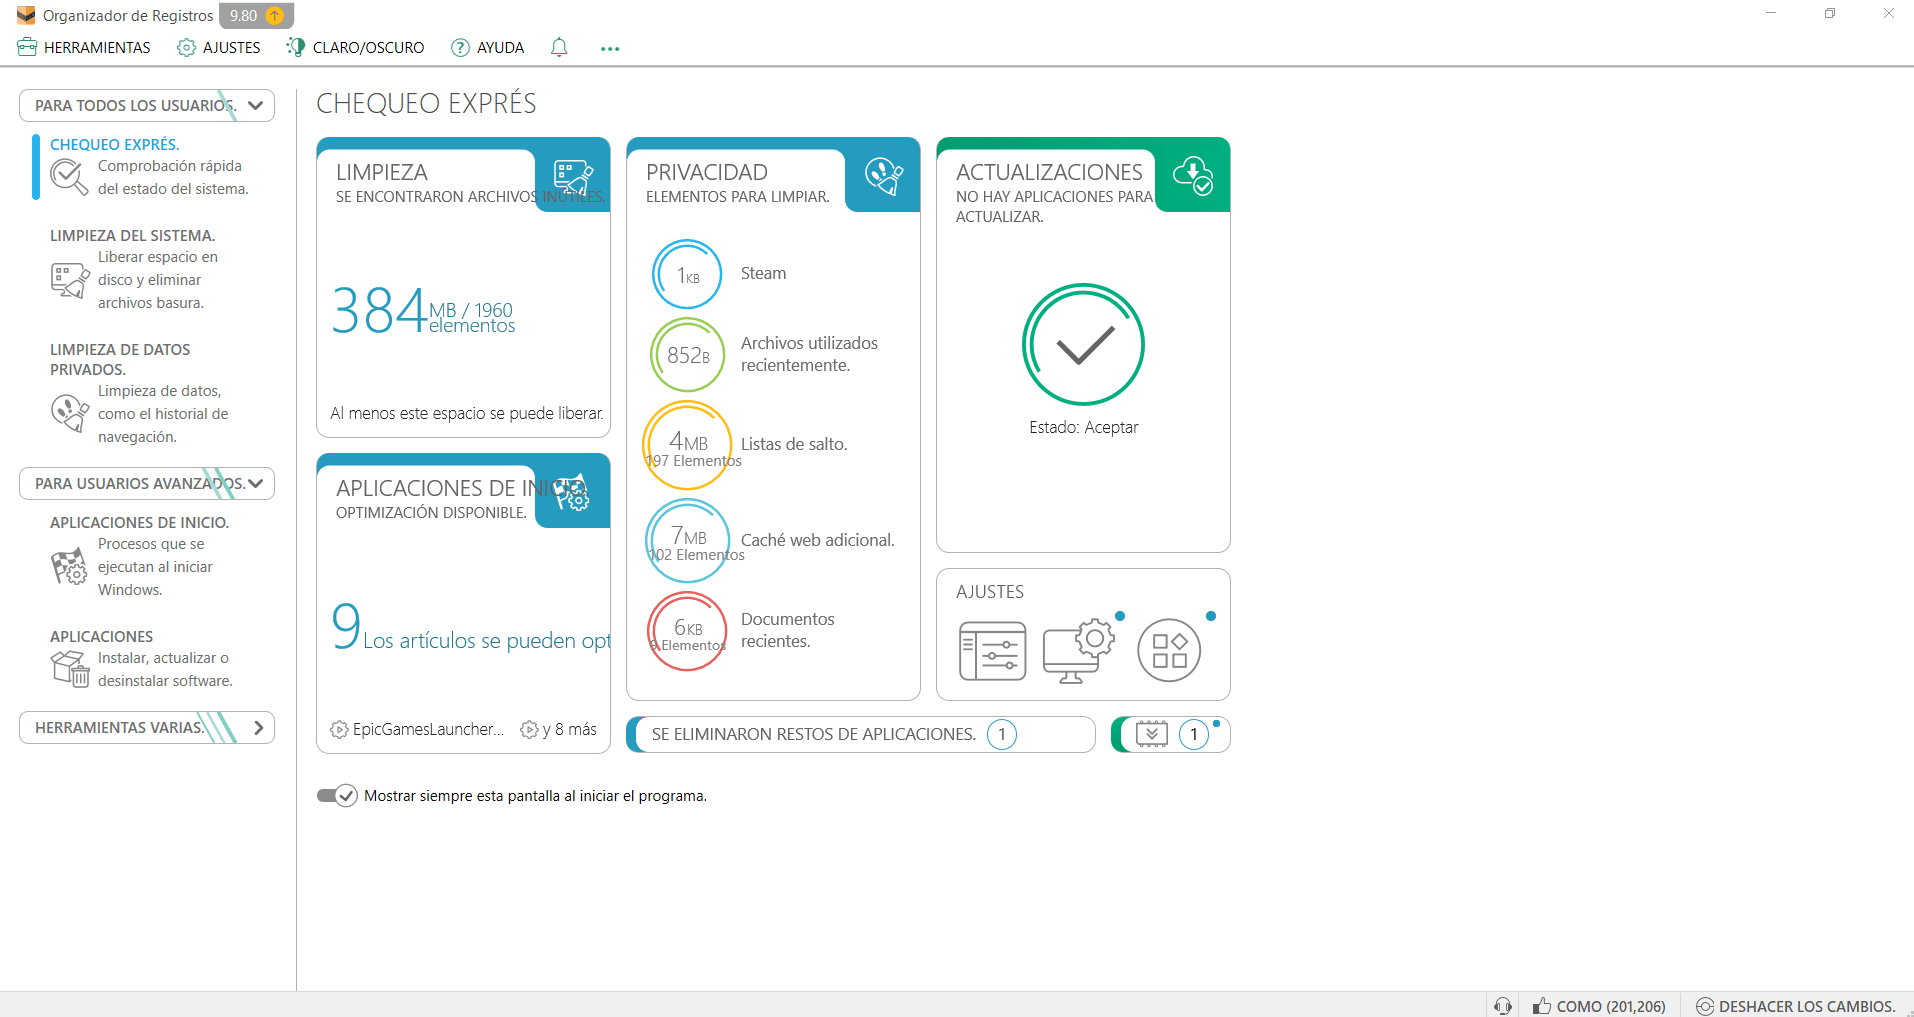
Task: Click Documentos recientes text
Action: pos(787,630)
